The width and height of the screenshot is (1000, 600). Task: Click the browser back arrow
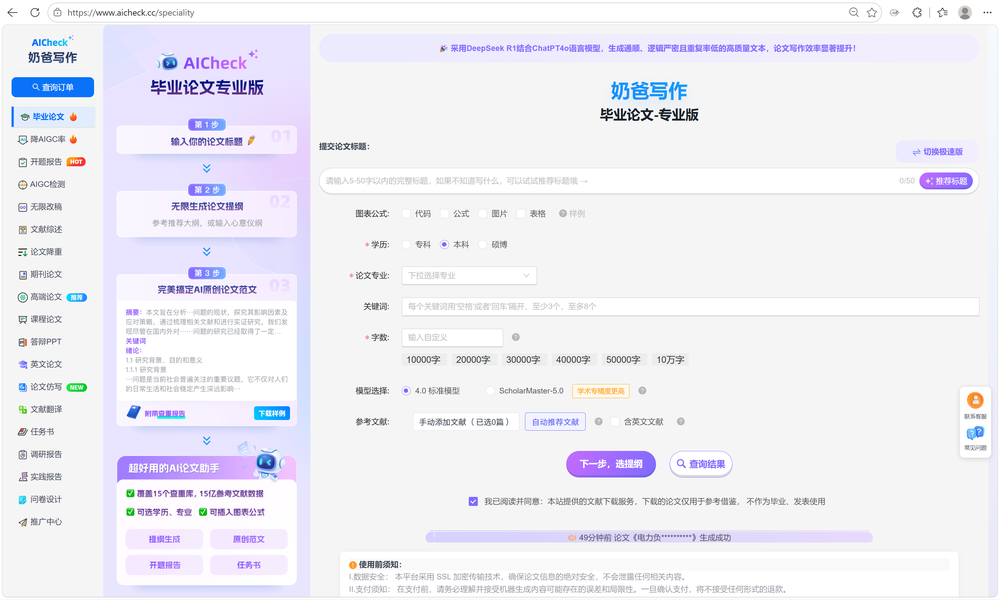[12, 12]
